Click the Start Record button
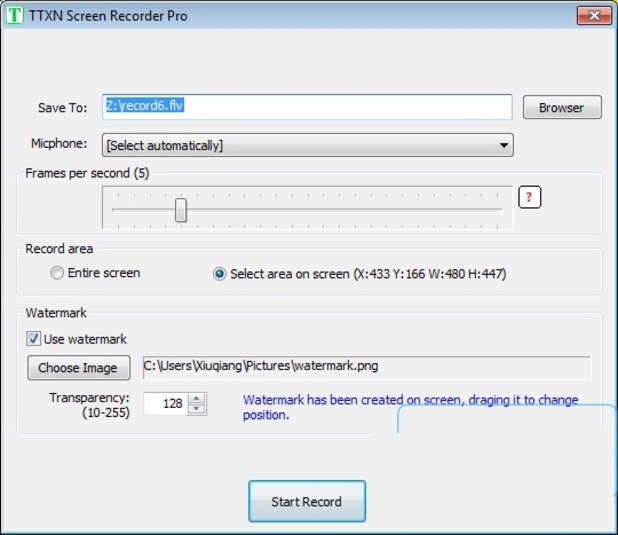This screenshot has width=618, height=535. coord(307,501)
